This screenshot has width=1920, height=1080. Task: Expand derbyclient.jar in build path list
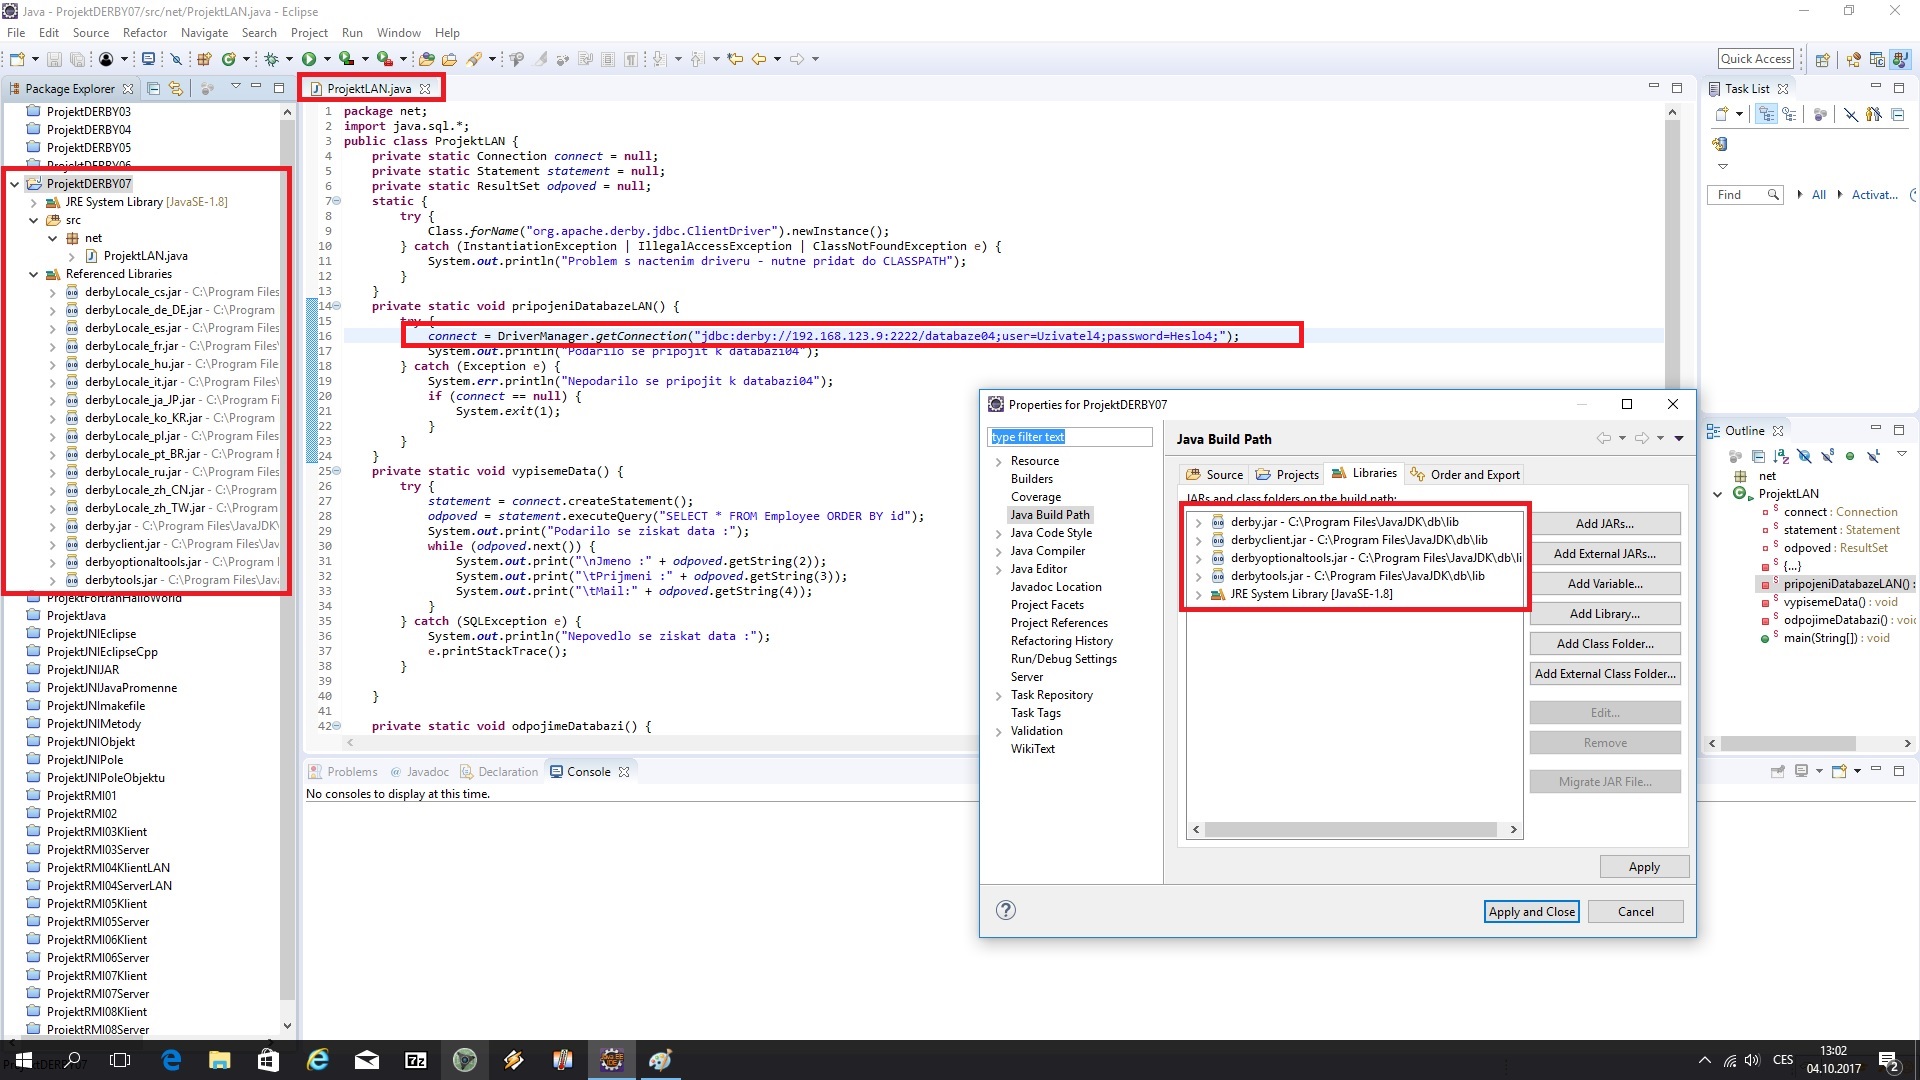(1198, 540)
